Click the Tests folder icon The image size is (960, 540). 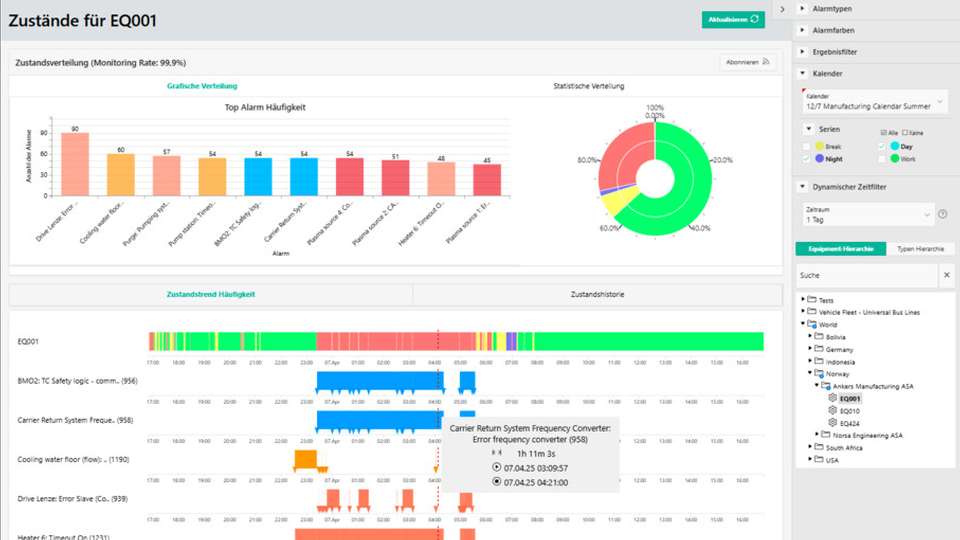point(812,299)
